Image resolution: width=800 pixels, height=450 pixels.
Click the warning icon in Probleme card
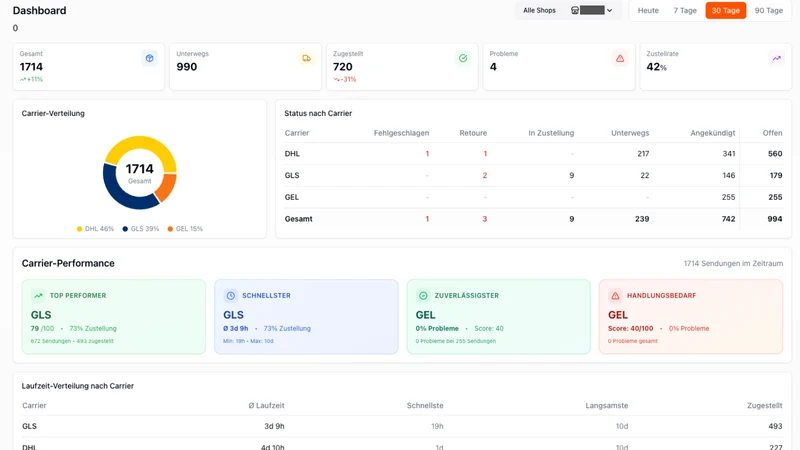pyautogui.click(x=620, y=58)
